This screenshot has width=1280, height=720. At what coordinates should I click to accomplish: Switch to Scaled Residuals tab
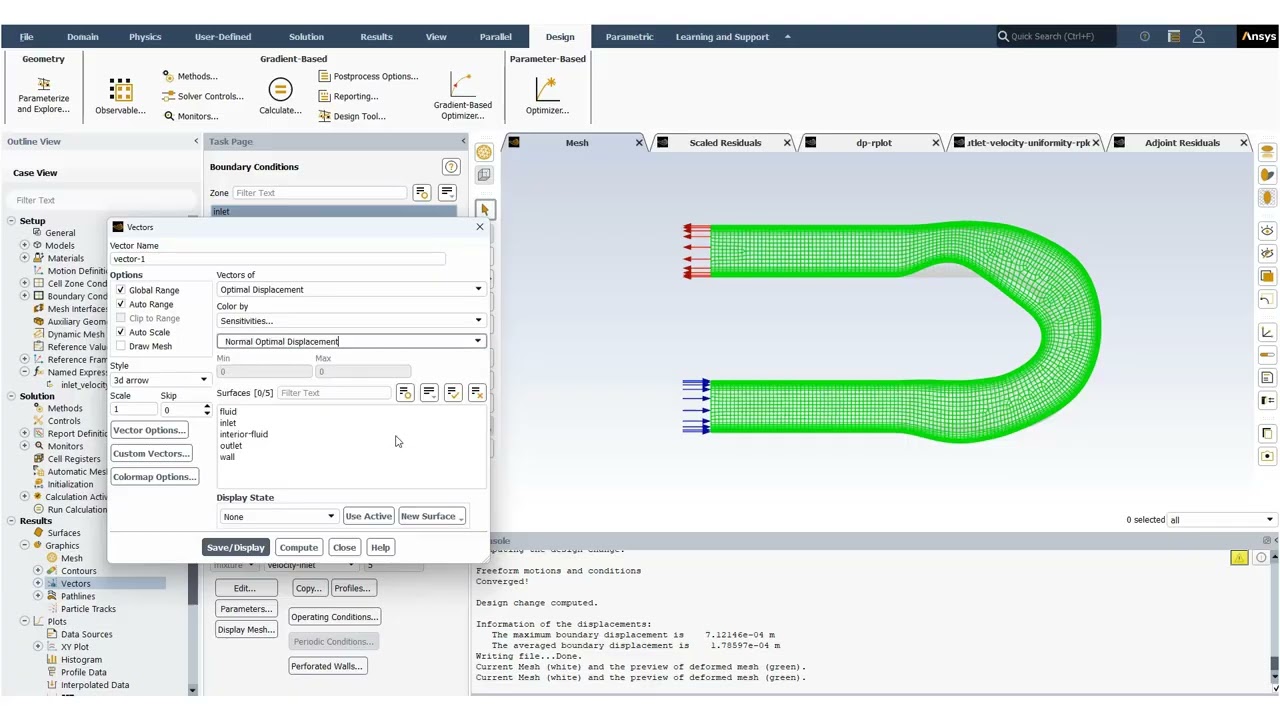pos(725,143)
